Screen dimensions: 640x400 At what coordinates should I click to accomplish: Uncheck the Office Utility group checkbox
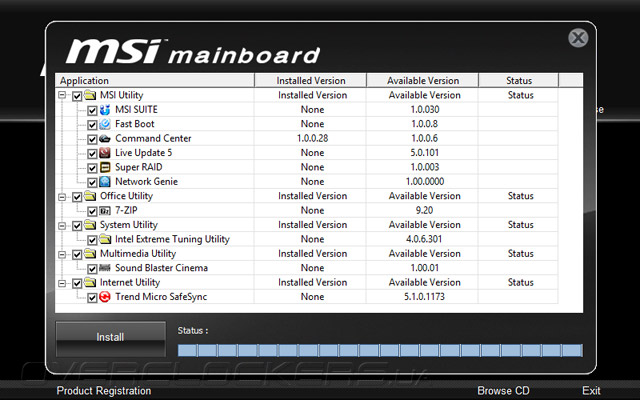77,197
